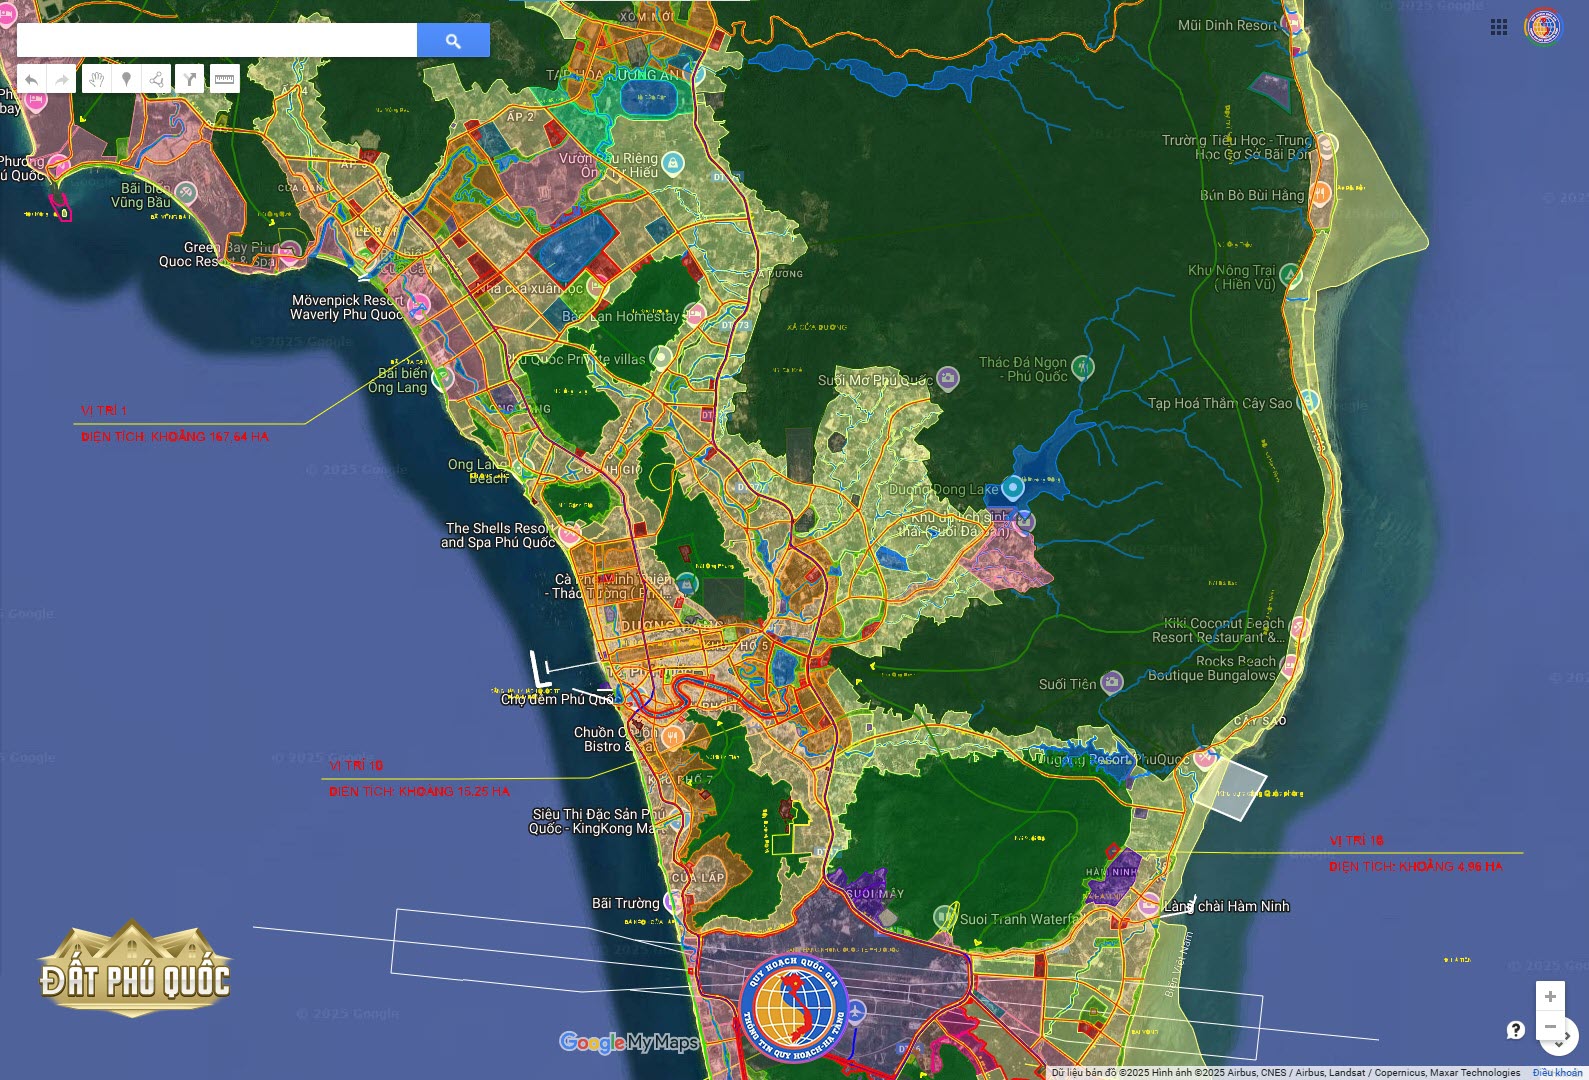Click the 'VỊ TRÍ 10' red label

click(x=356, y=766)
